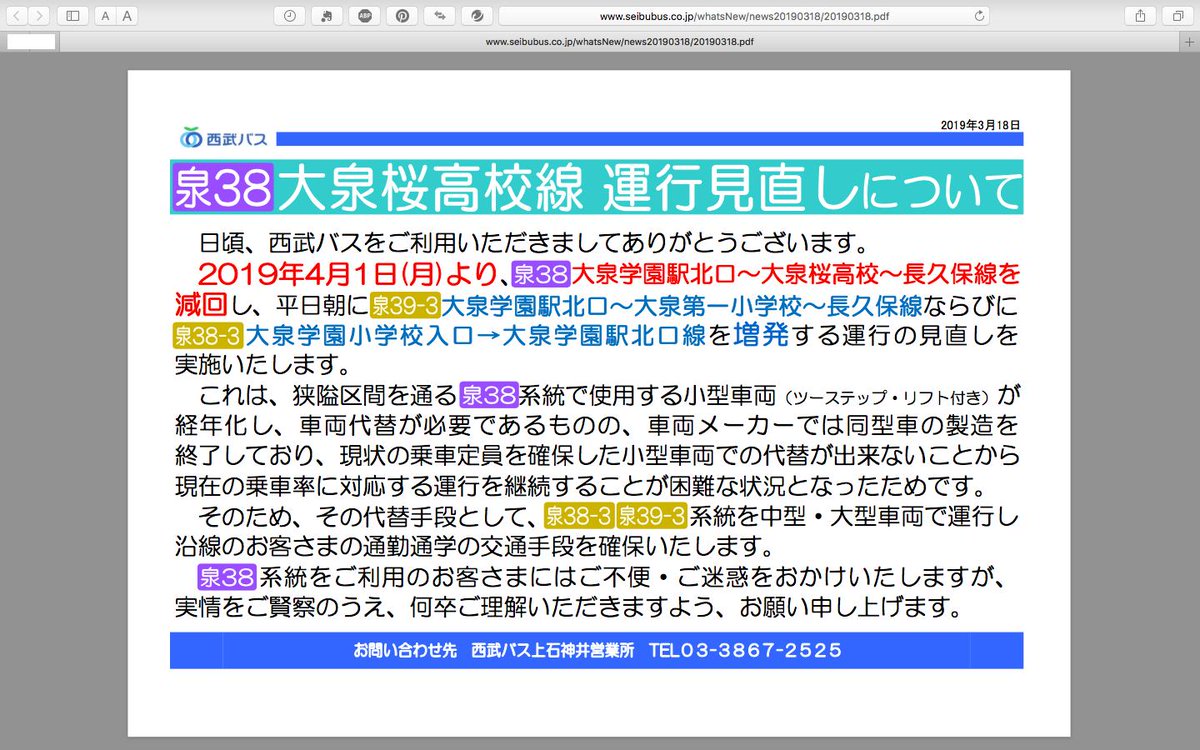Click the note ツーステップ・リフト付き
1200x750 pixels.
[x=885, y=396]
